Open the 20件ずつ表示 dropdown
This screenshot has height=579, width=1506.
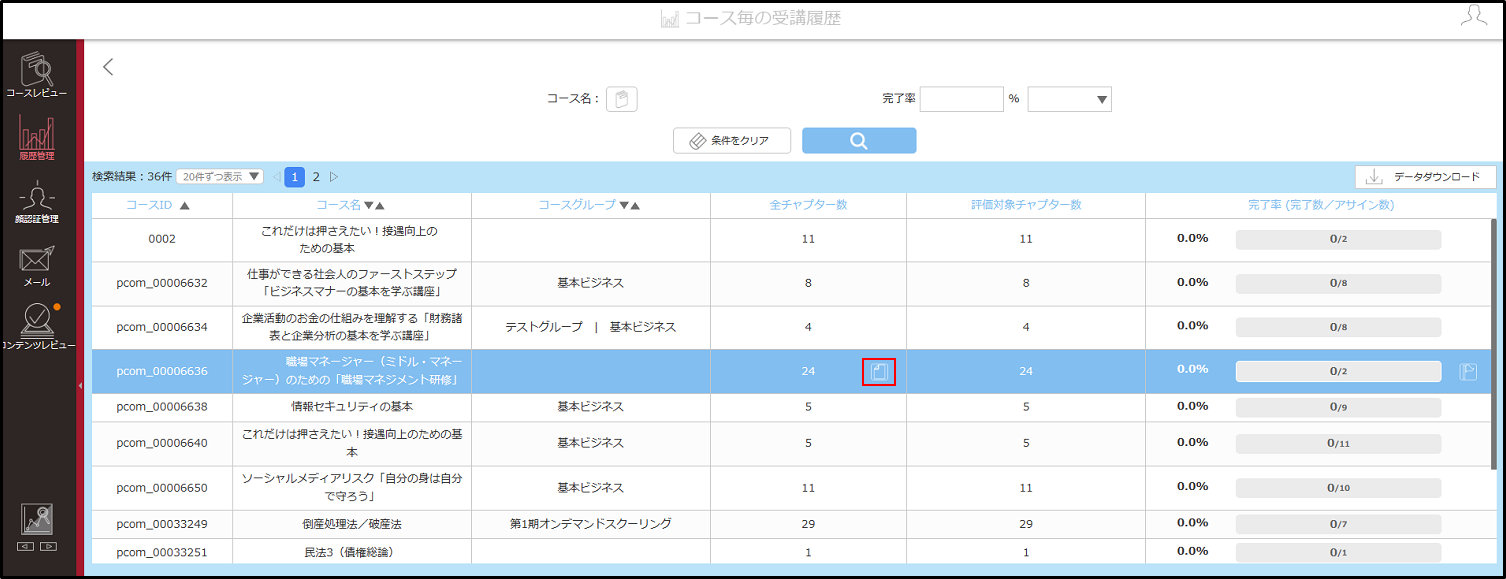click(x=220, y=177)
